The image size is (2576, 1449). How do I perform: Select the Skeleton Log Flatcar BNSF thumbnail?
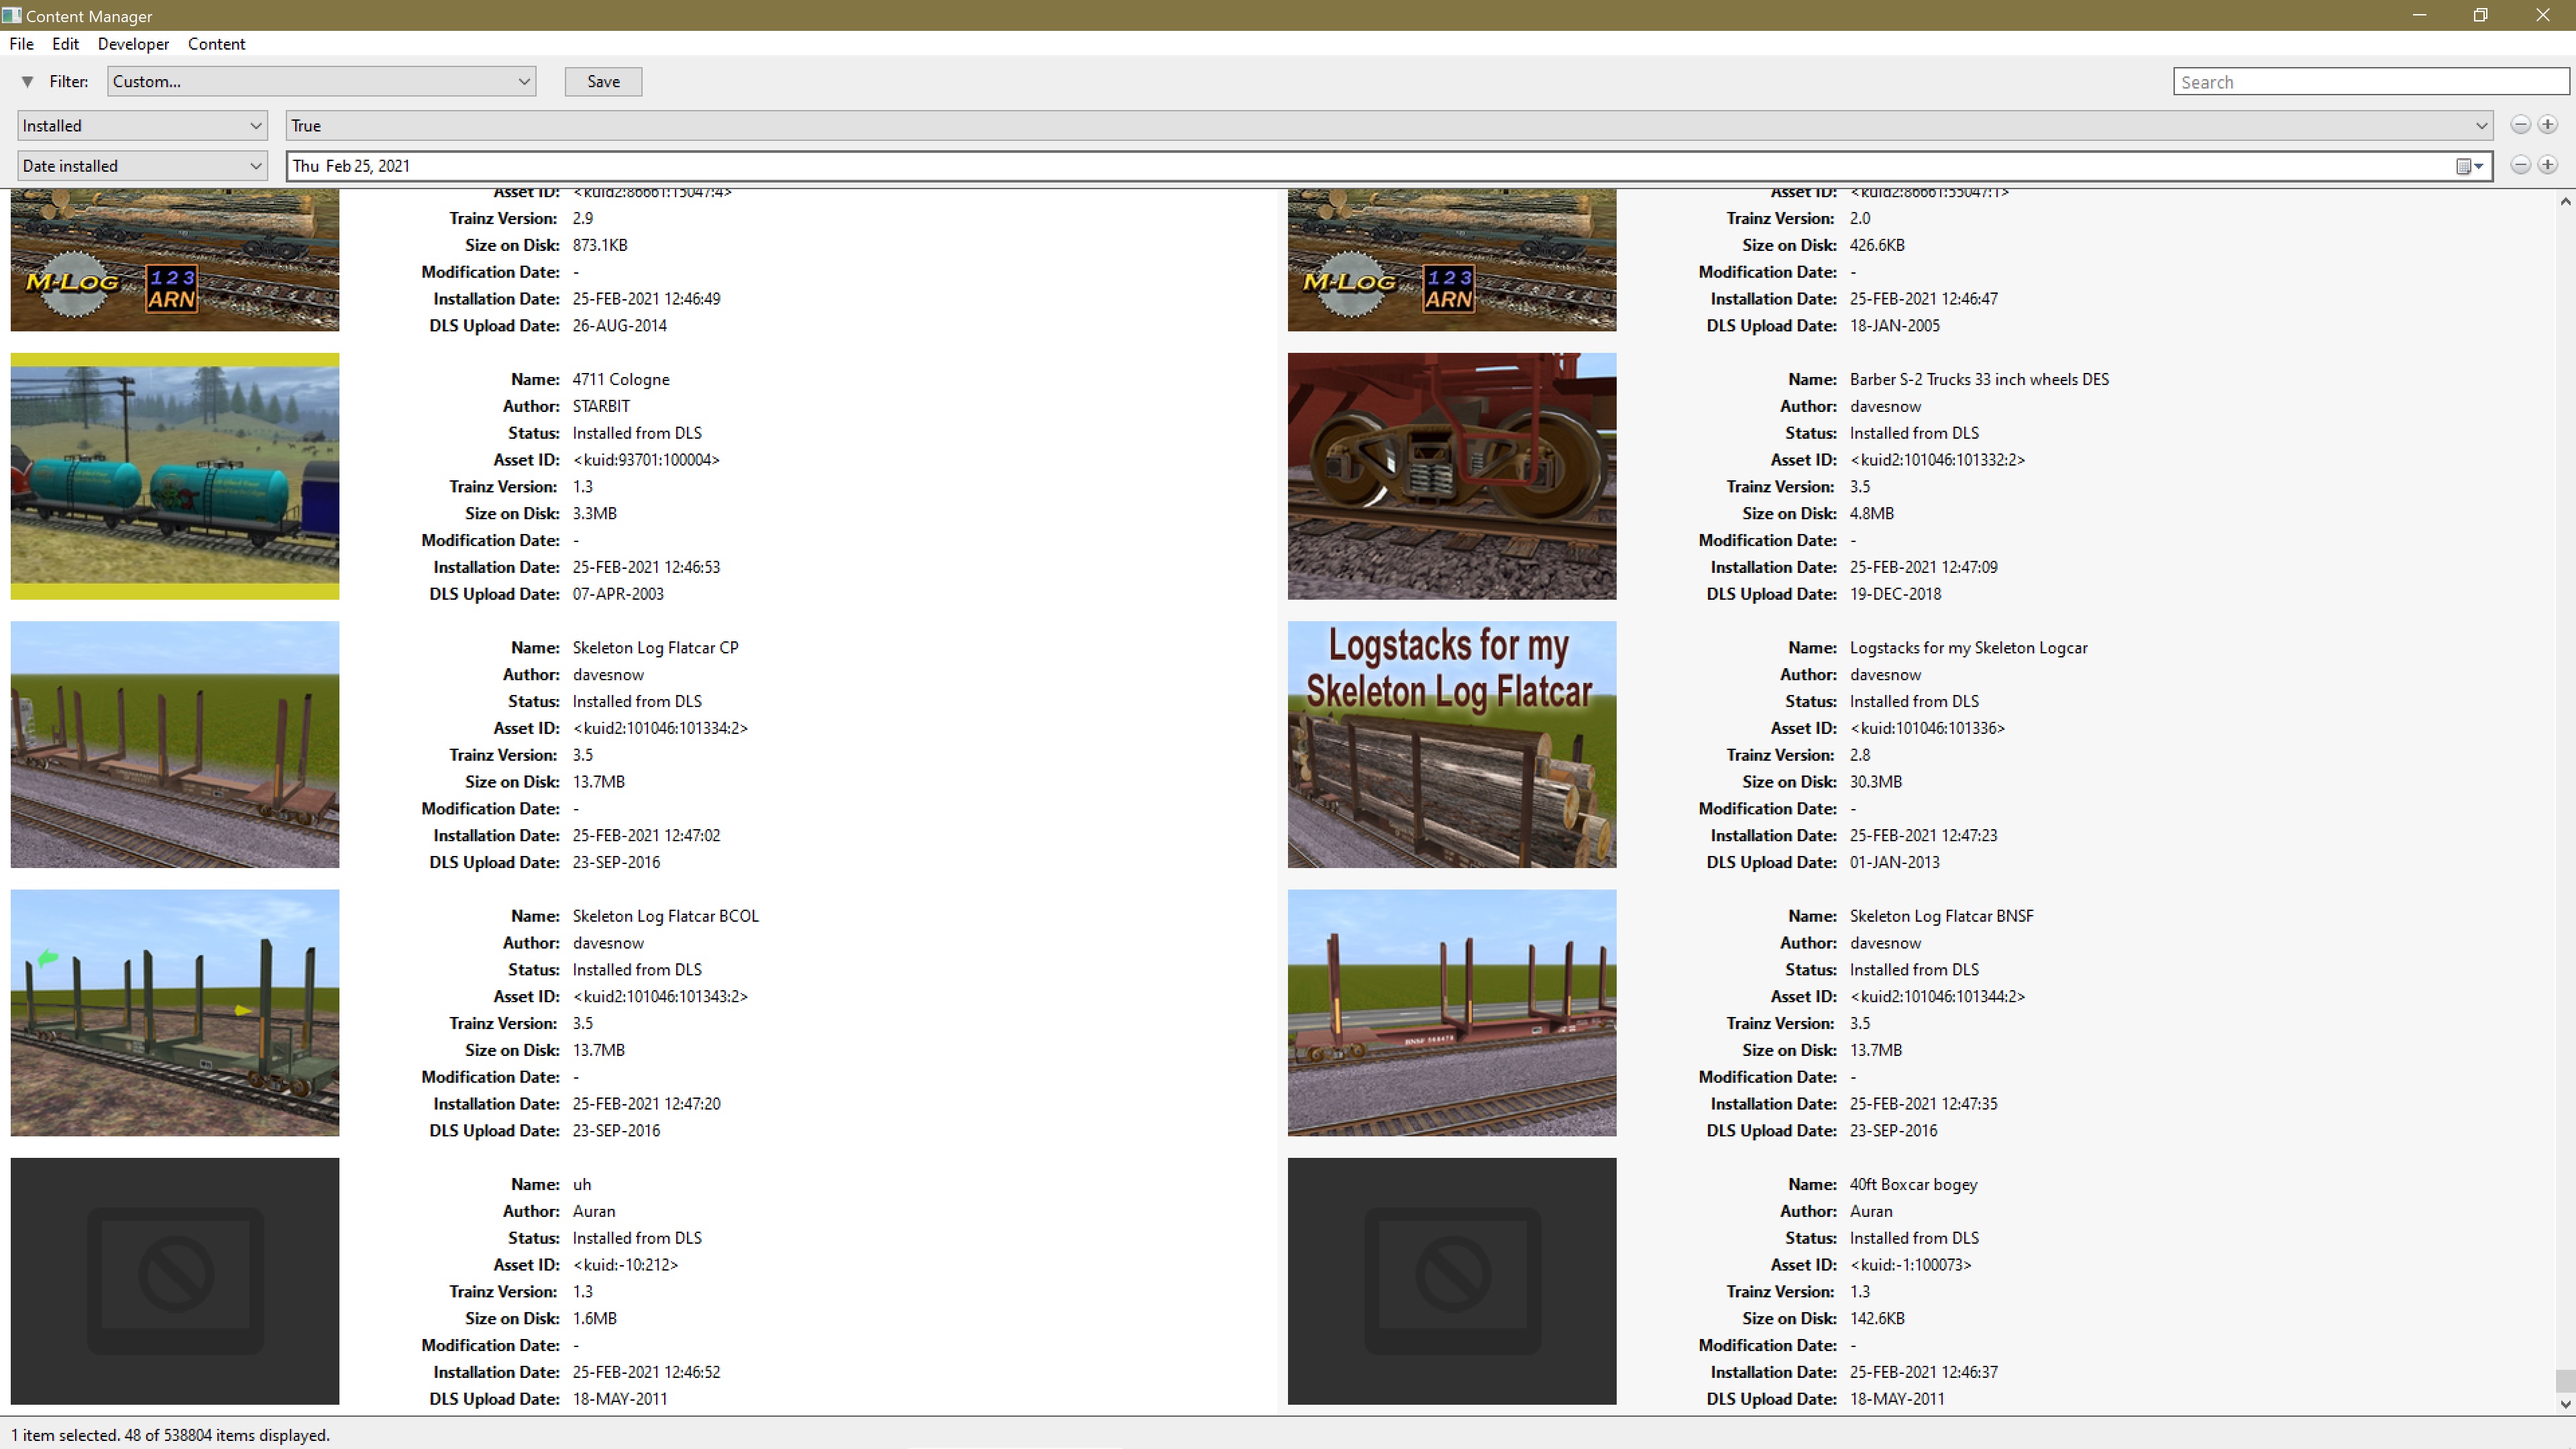[x=1452, y=1013]
